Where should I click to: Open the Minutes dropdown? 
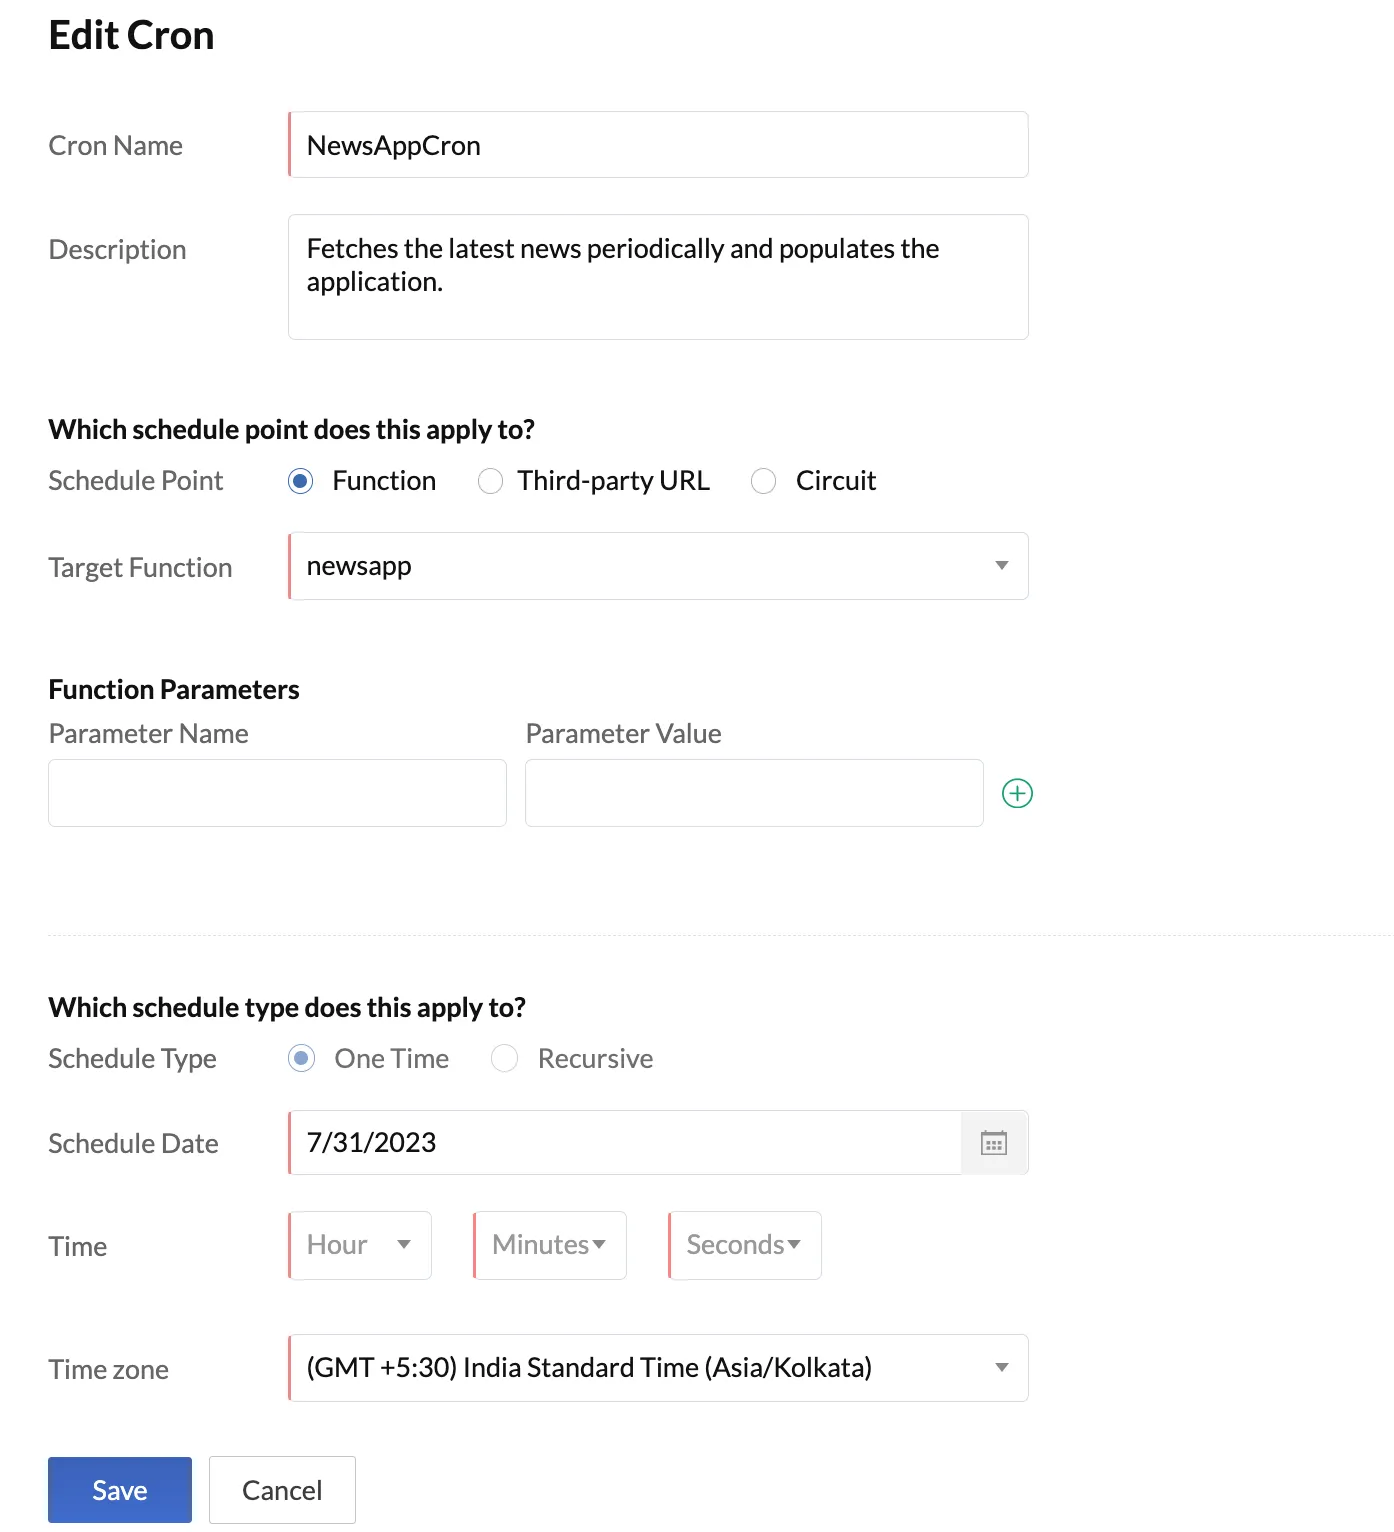550,1245
